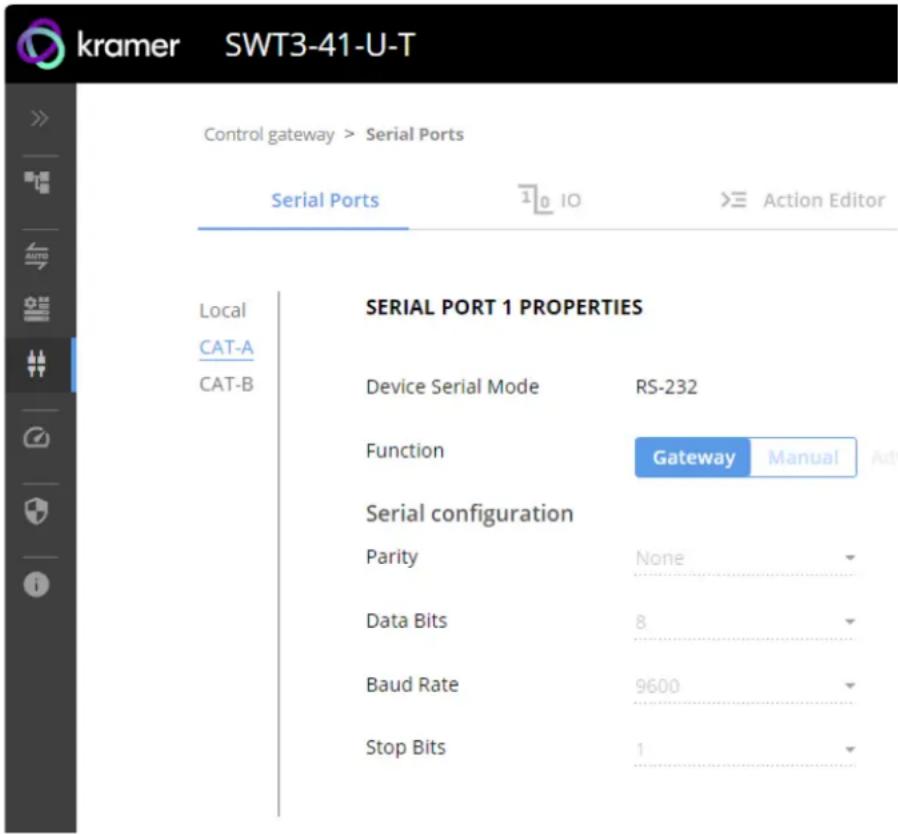Click SERIAL PORT 1 PROPERTIES heading
The height and width of the screenshot is (834, 898).
point(504,308)
